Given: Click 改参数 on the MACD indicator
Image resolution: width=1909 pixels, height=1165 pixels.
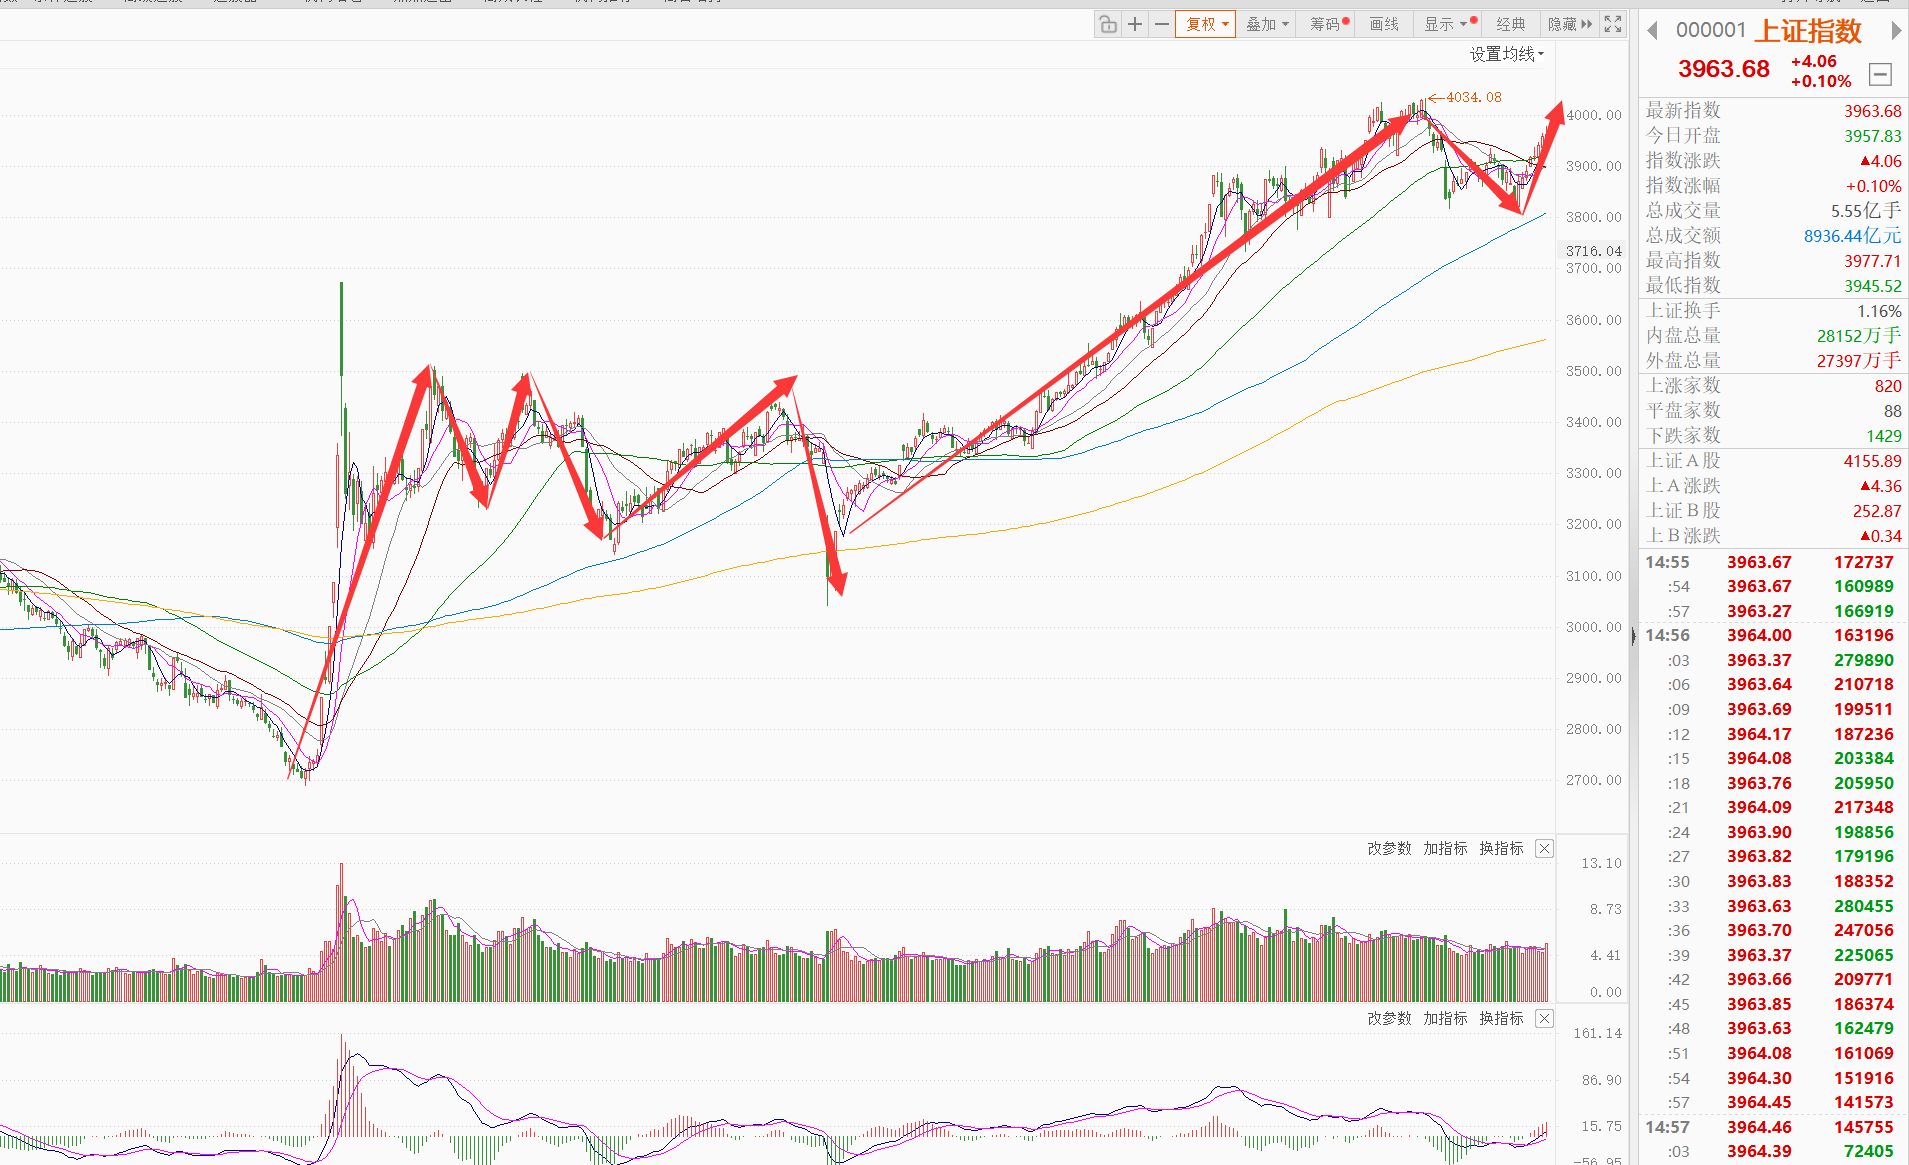Looking at the screenshot, I should point(1389,1018).
